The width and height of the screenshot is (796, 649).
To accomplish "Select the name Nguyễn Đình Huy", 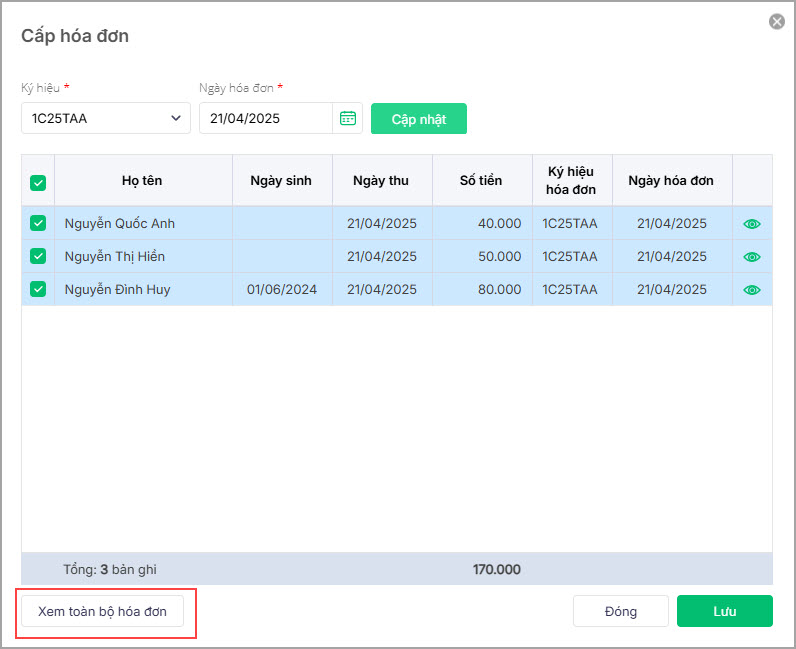I will click(117, 289).
